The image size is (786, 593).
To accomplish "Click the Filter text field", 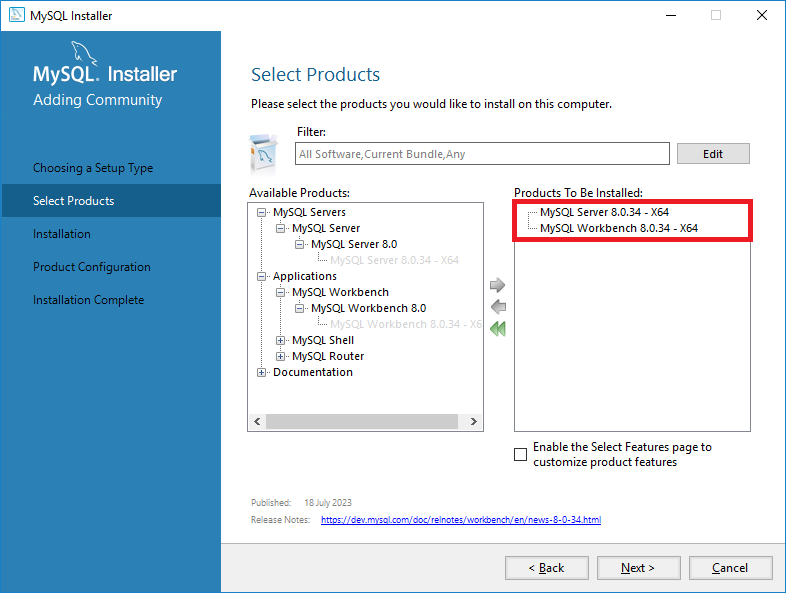I will tap(482, 153).
